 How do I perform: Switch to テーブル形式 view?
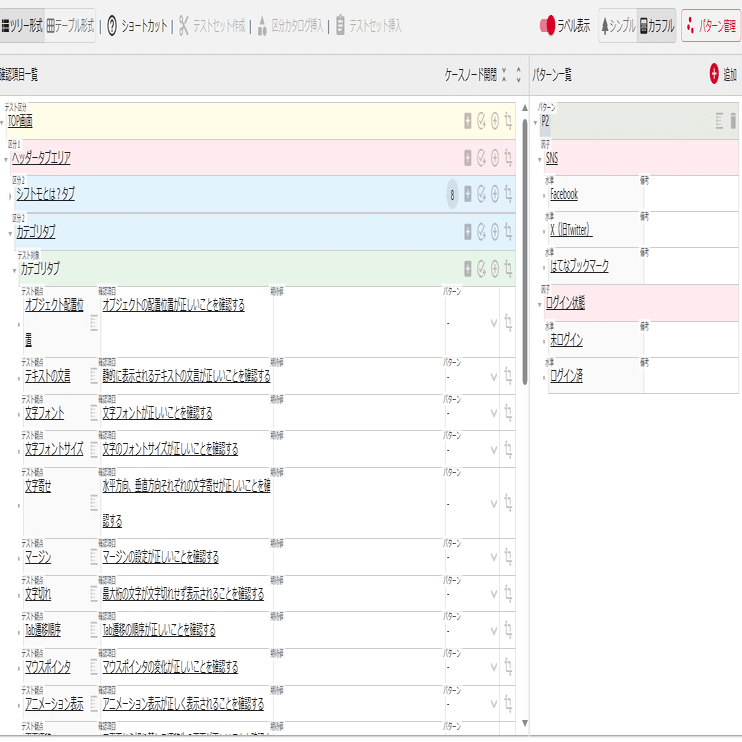click(70, 26)
